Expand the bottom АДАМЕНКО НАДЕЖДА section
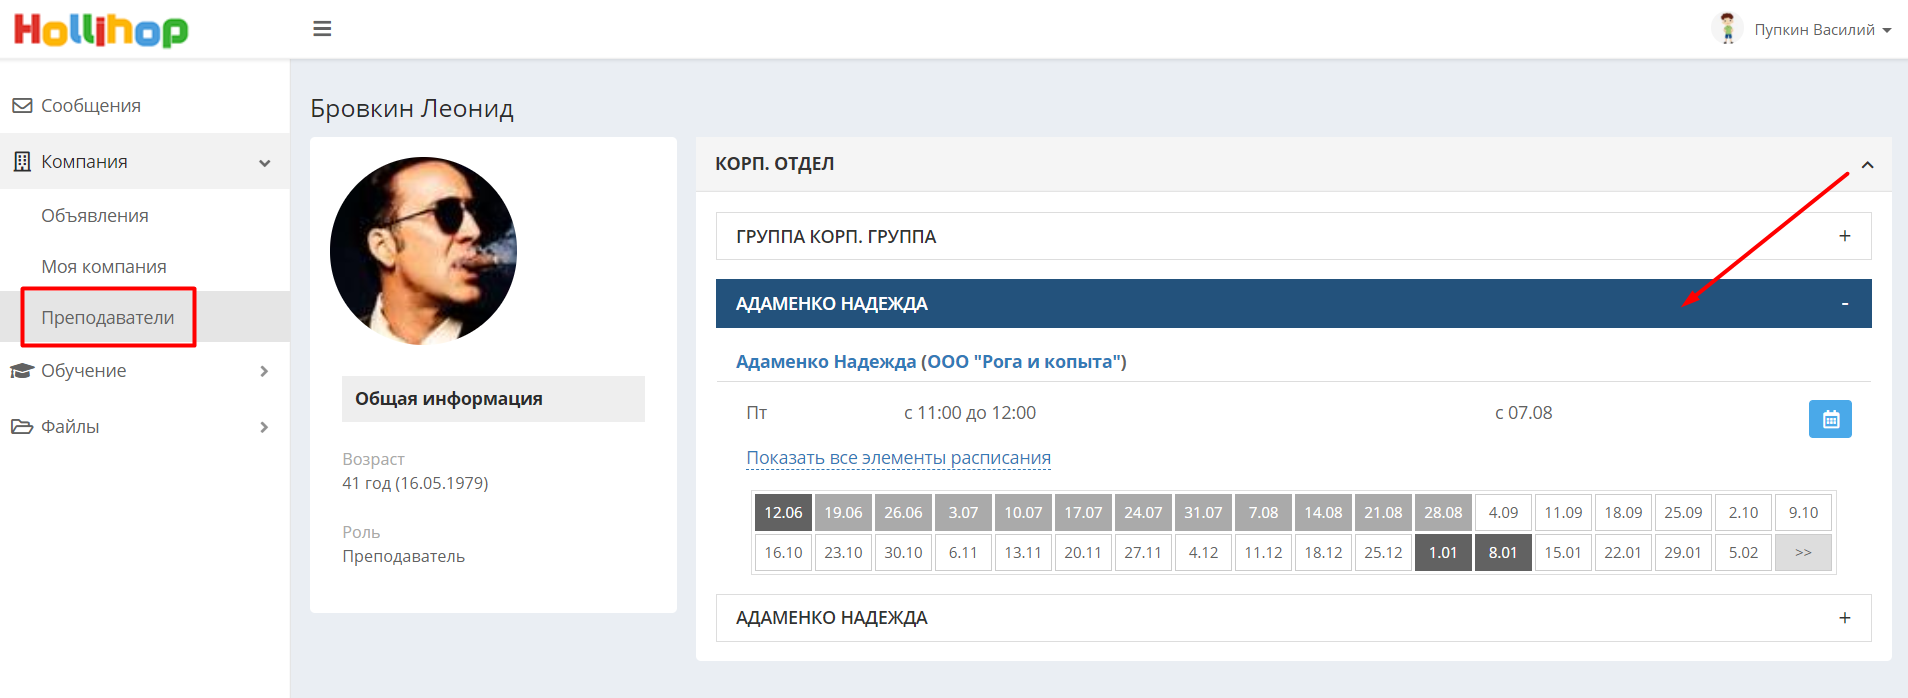The image size is (1908, 698). (x=1294, y=618)
